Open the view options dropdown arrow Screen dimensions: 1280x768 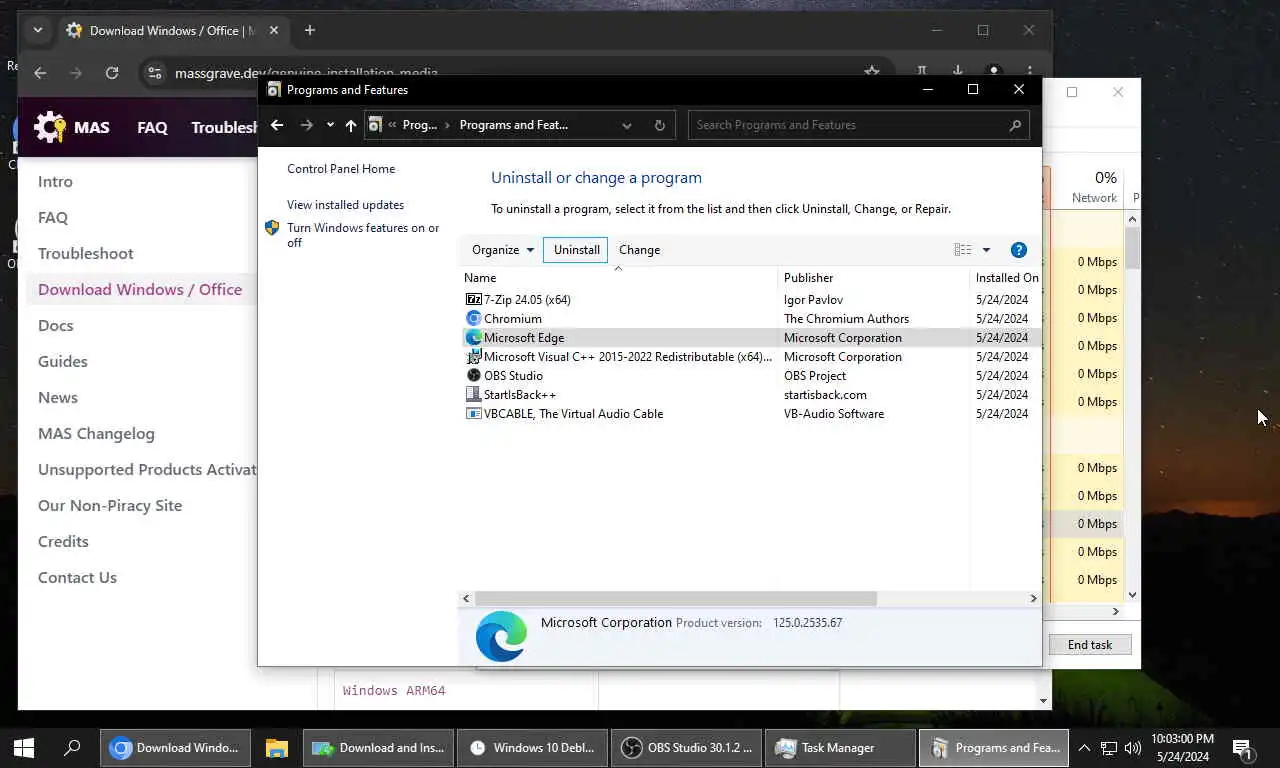click(986, 250)
